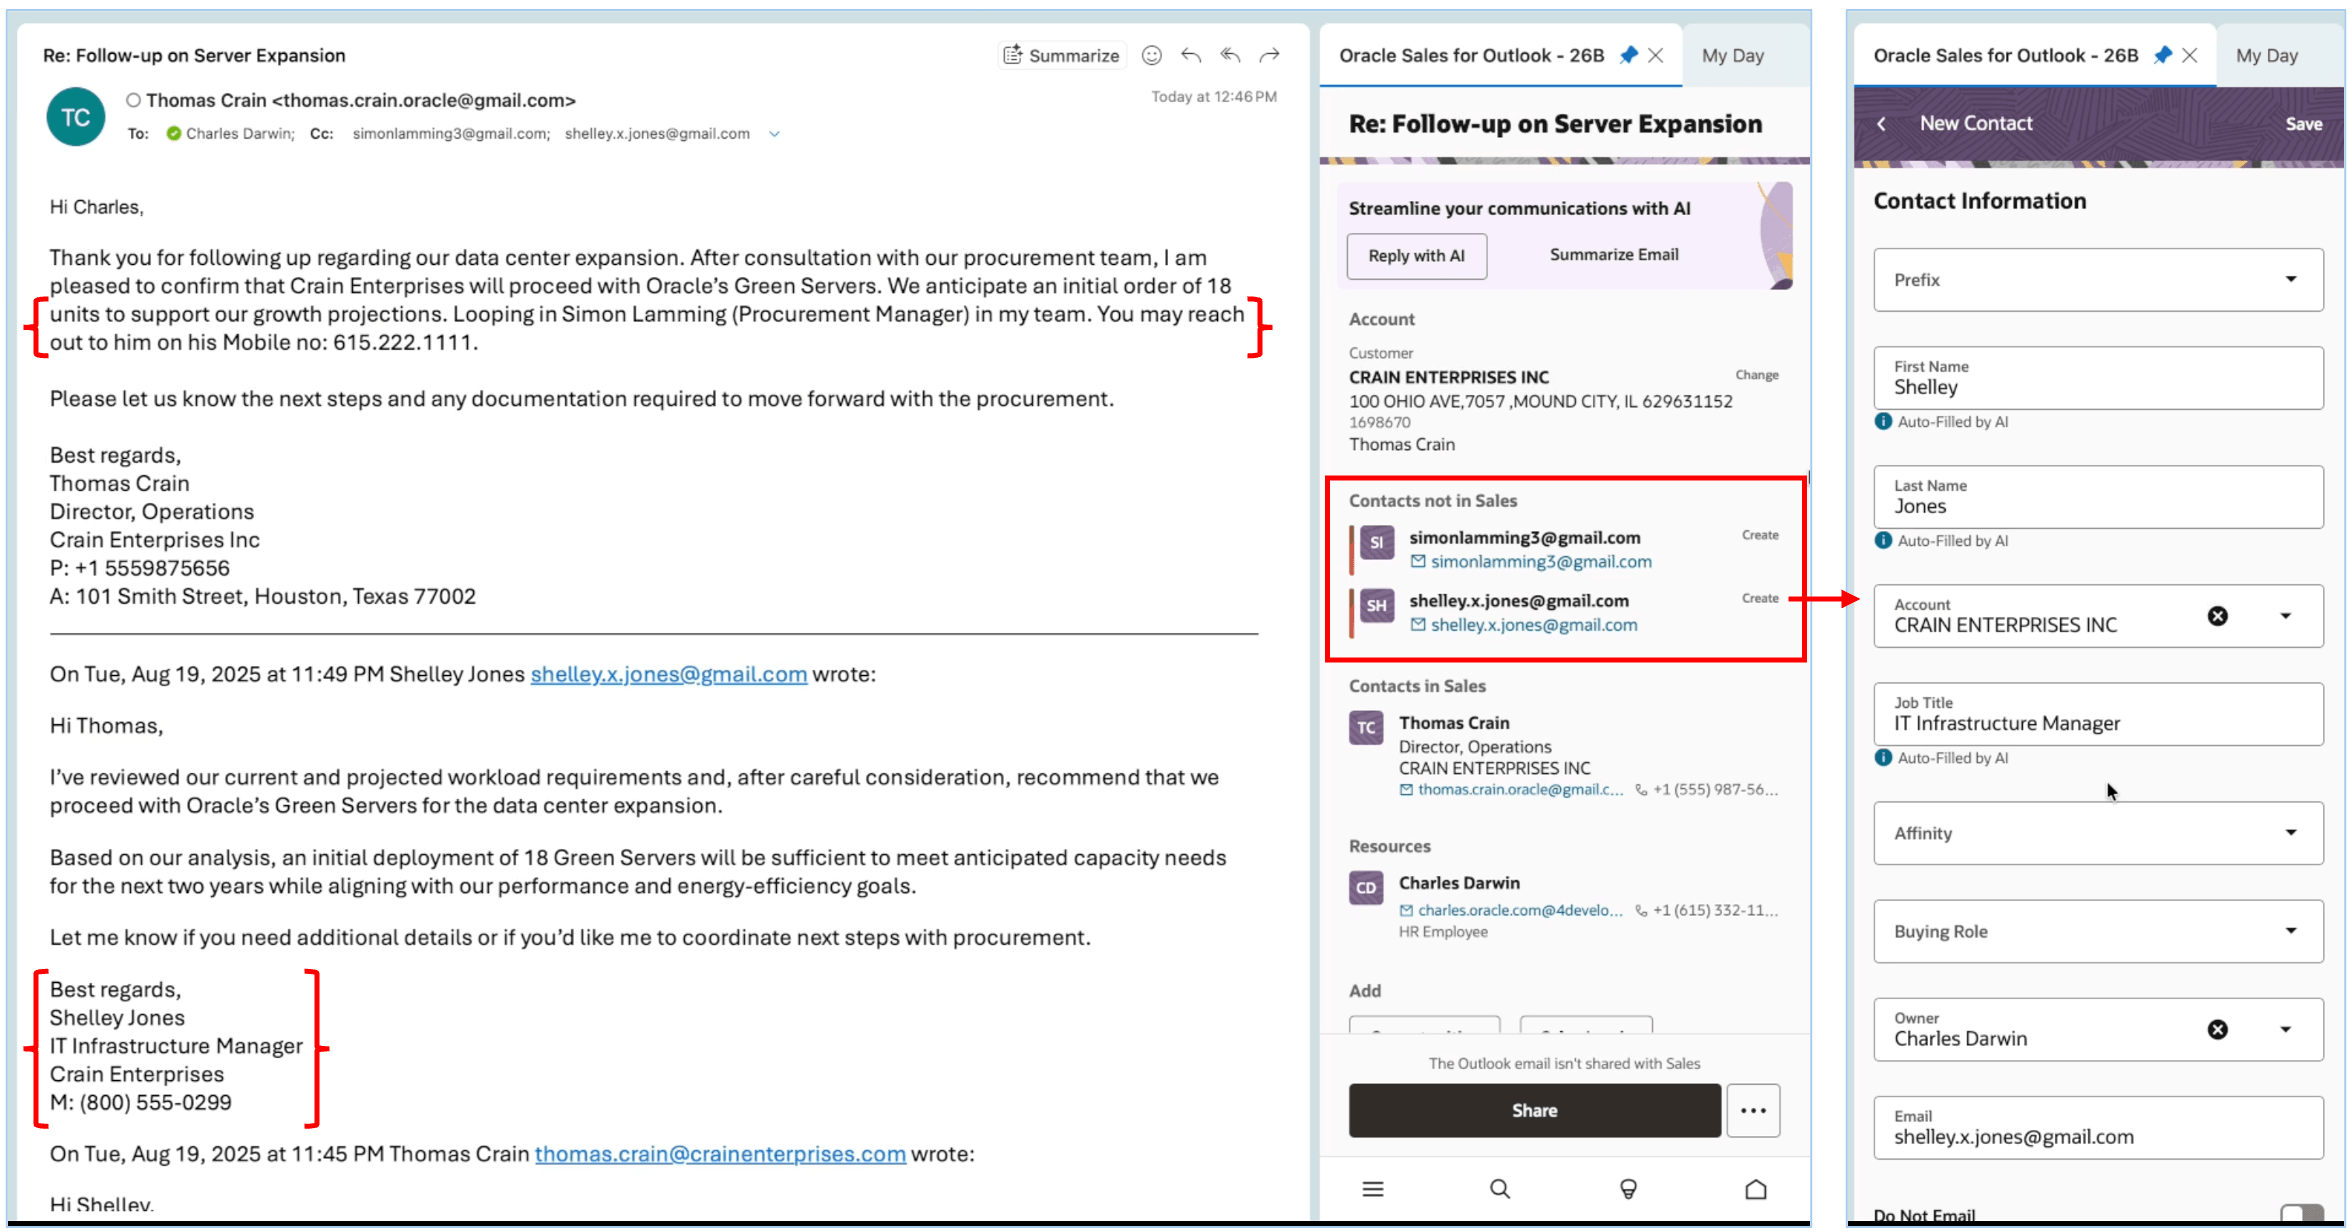
Task: Create a contact for simonlamming3@gmail.com
Action: click(x=1759, y=535)
